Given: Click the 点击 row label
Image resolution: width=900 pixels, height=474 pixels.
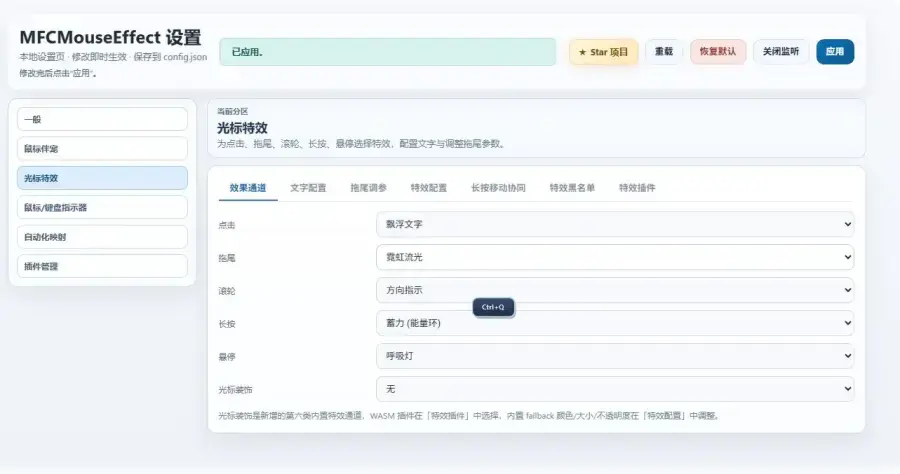Looking at the screenshot, I should coord(227,225).
